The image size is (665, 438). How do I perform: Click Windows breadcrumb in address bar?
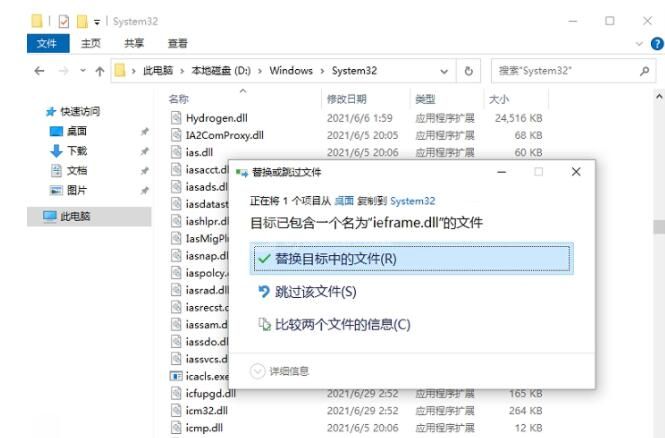coord(291,71)
